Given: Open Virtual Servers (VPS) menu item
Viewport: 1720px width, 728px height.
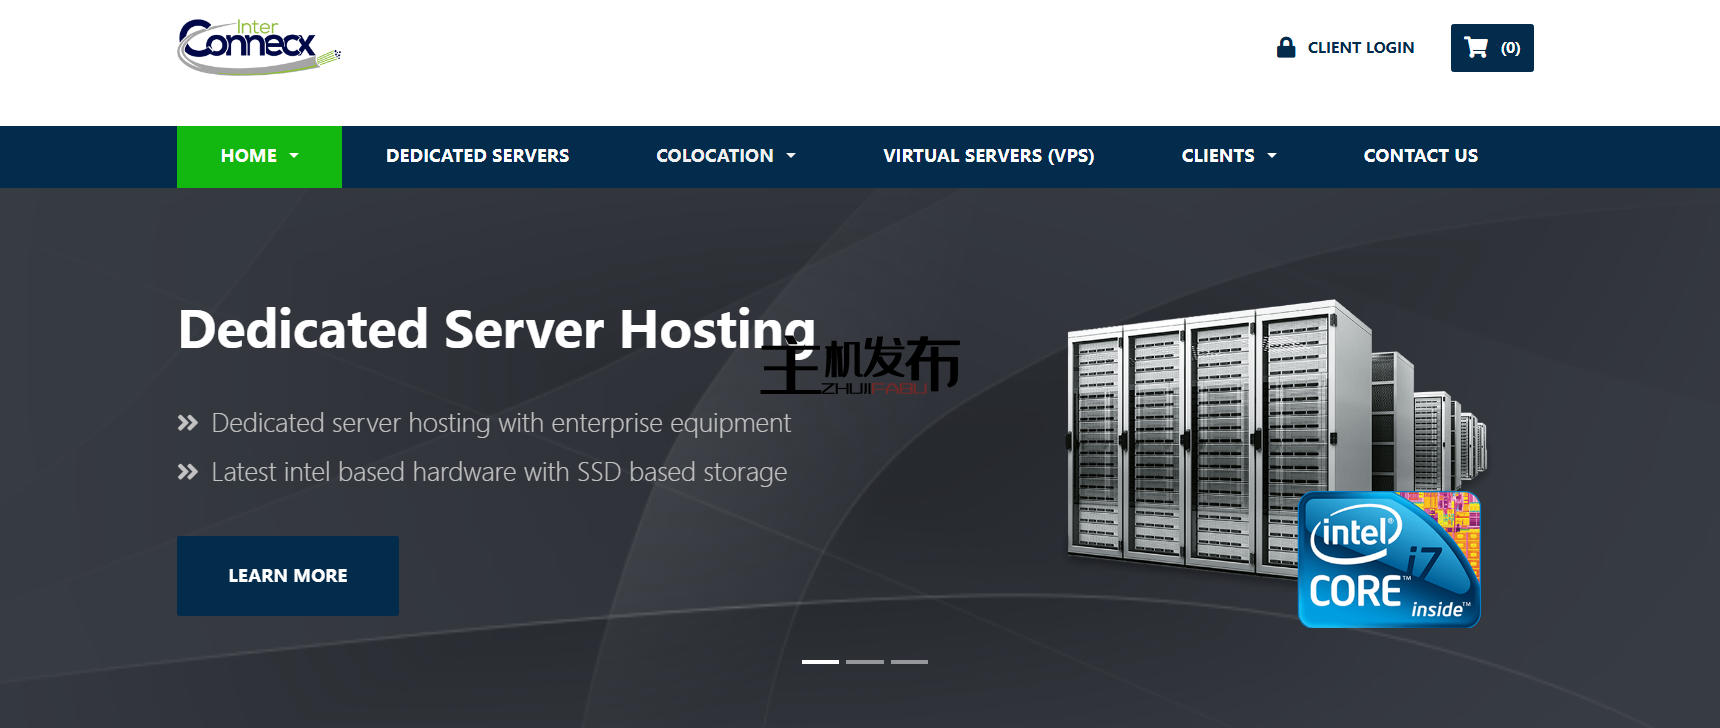Looking at the screenshot, I should point(988,156).
